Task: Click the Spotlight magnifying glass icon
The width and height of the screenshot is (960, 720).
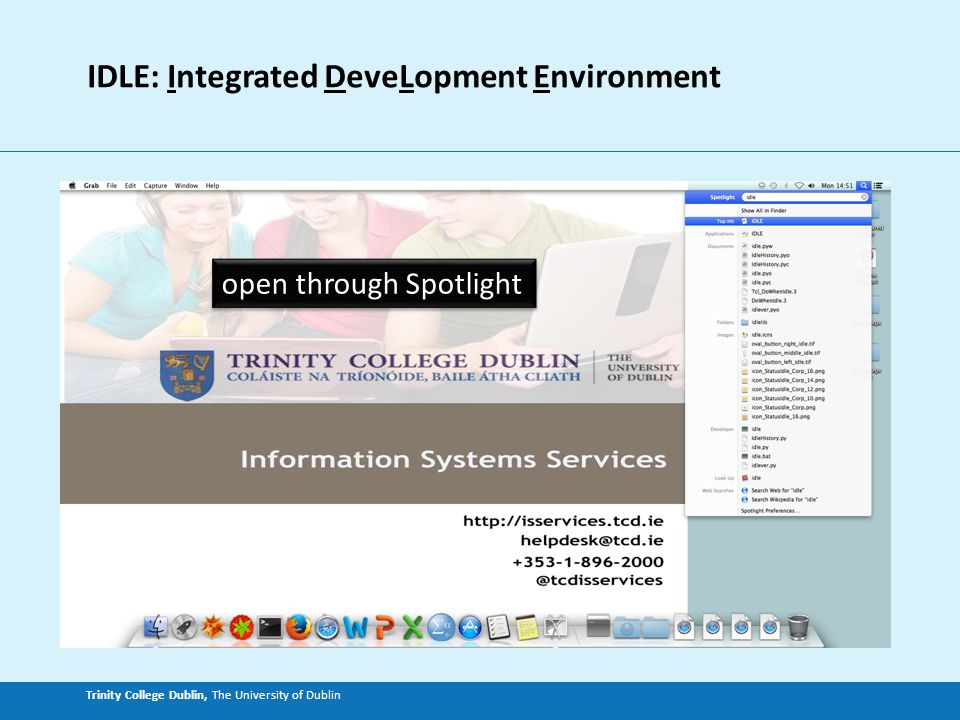Action: (x=863, y=186)
